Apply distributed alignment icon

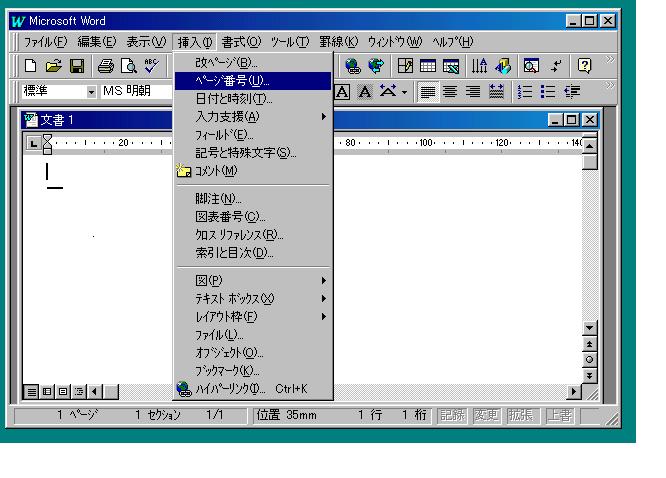point(496,91)
